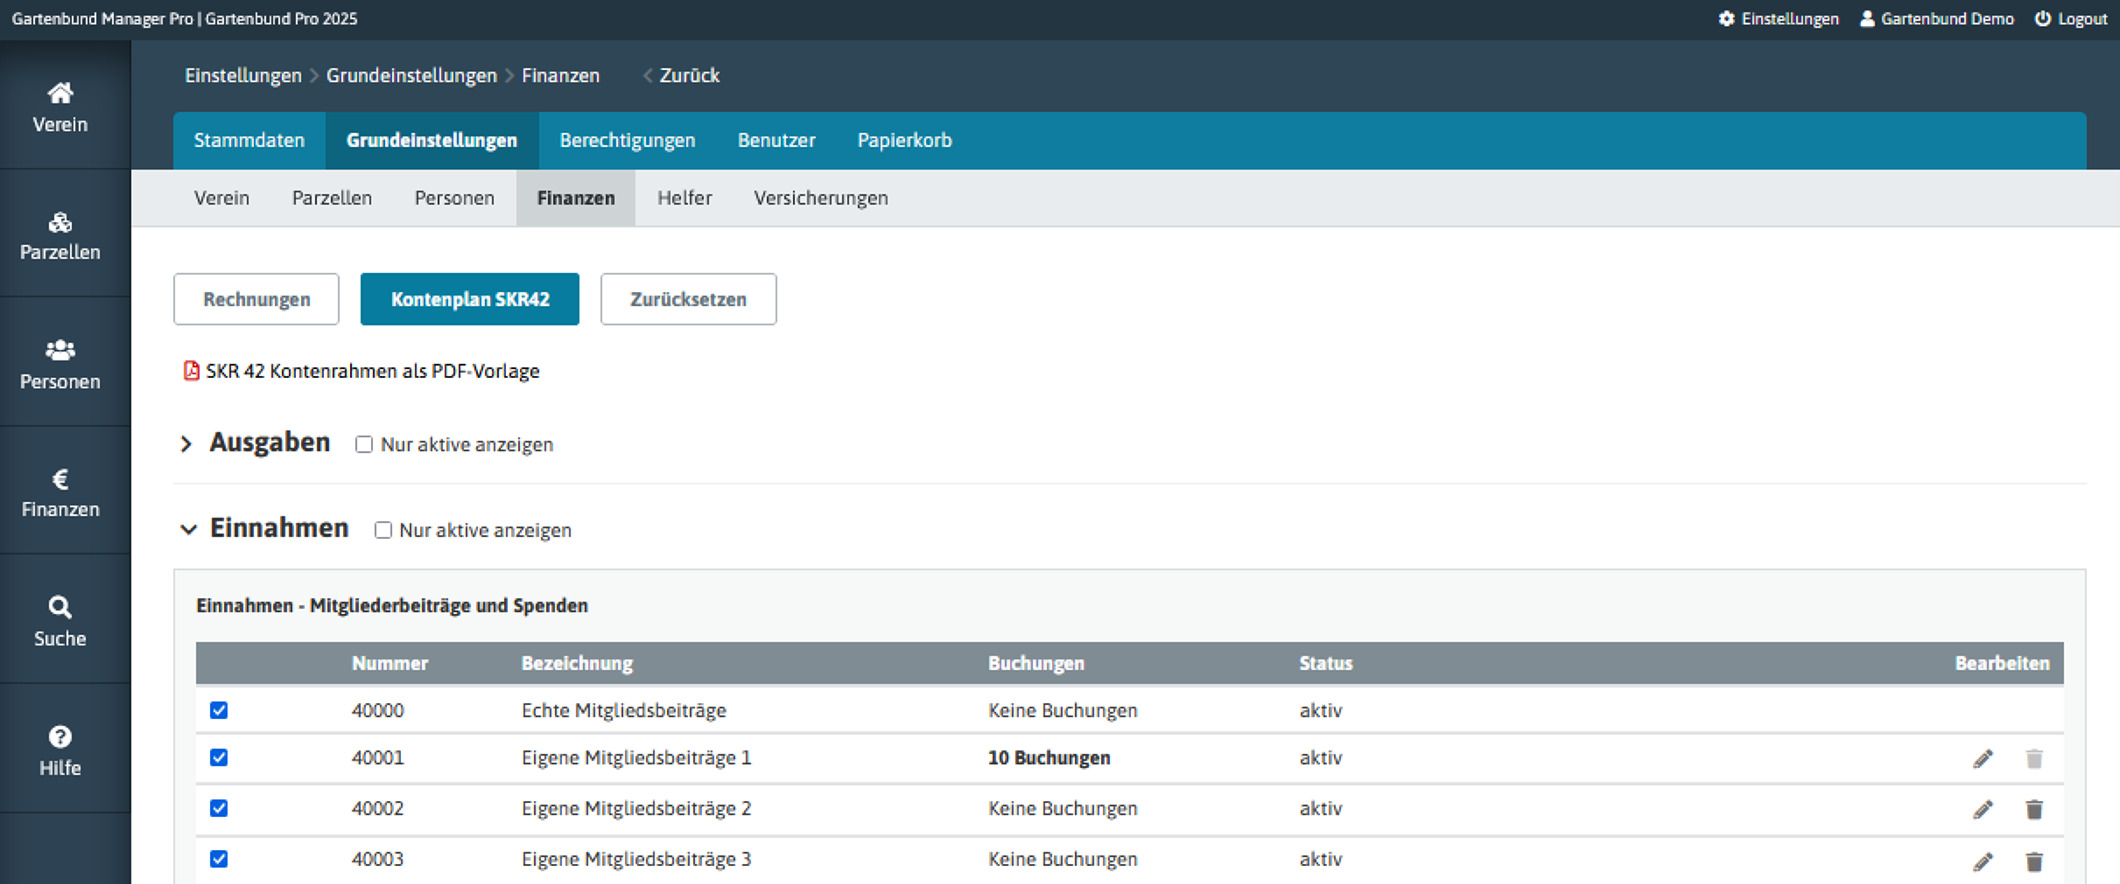Open the Personen sidebar icon
2120x884 pixels.
[x=60, y=350]
